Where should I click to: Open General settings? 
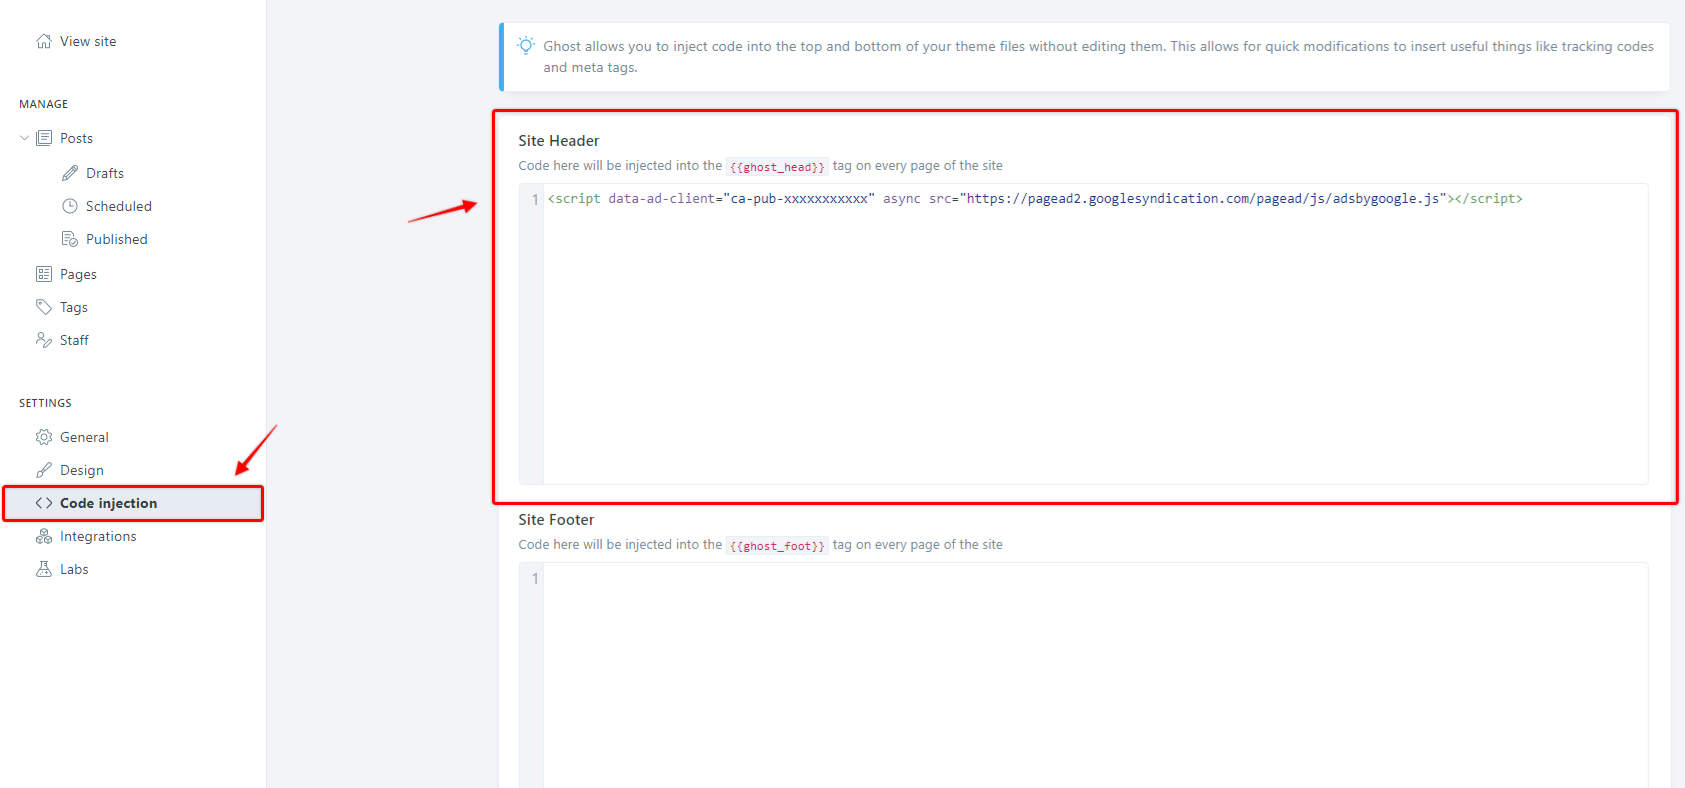(84, 437)
